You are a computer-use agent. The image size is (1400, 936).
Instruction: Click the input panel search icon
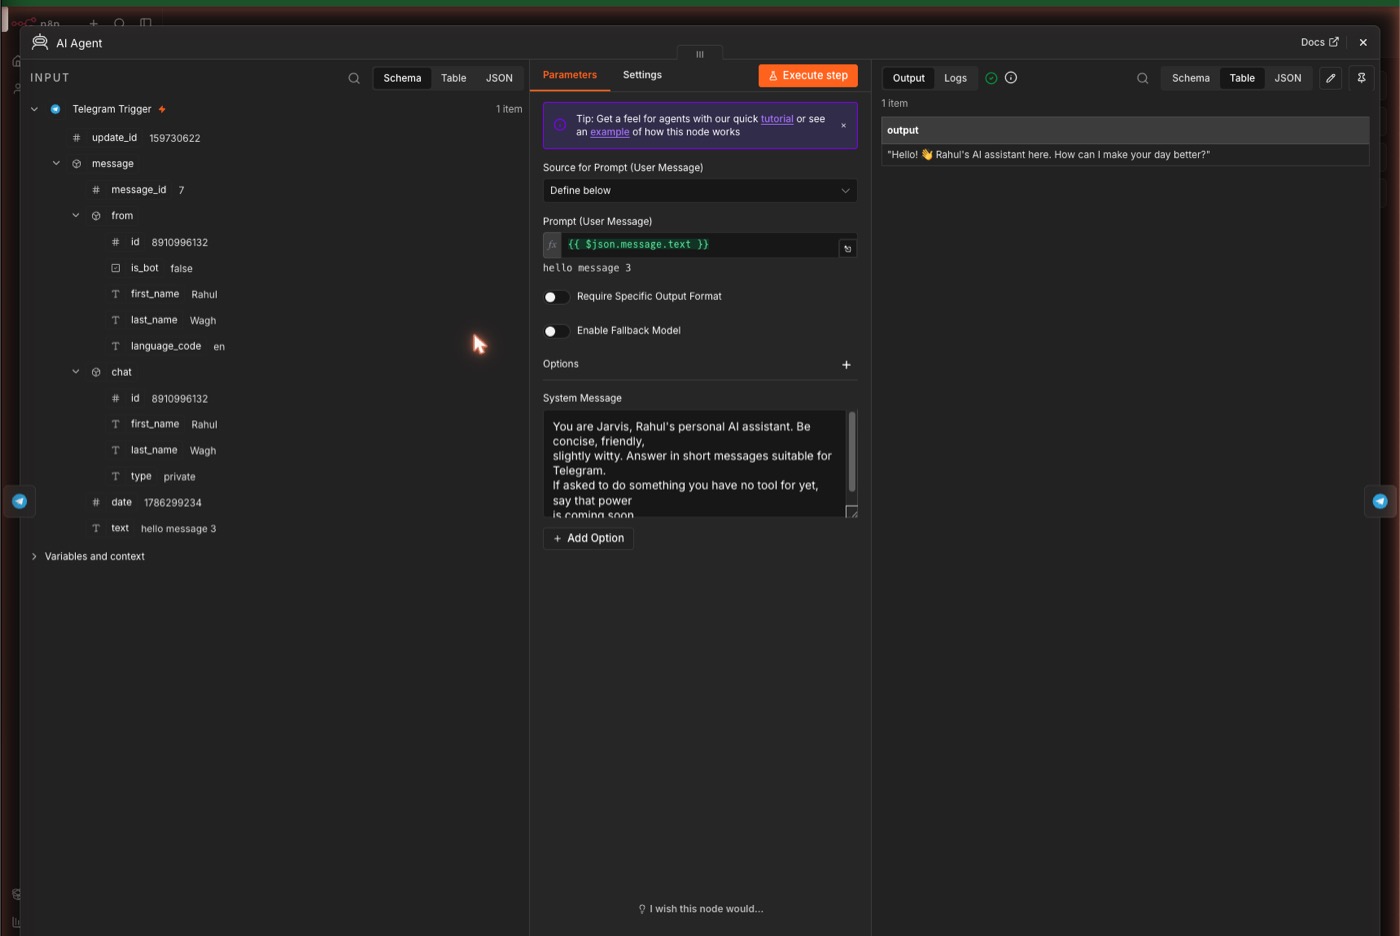click(x=354, y=78)
